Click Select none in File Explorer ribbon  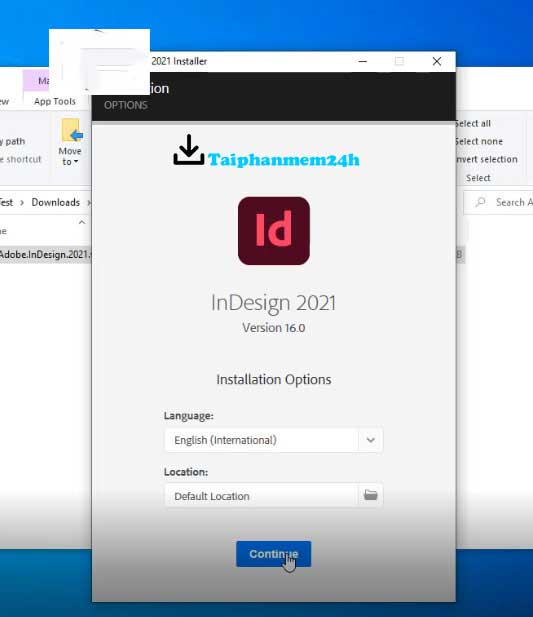click(479, 141)
